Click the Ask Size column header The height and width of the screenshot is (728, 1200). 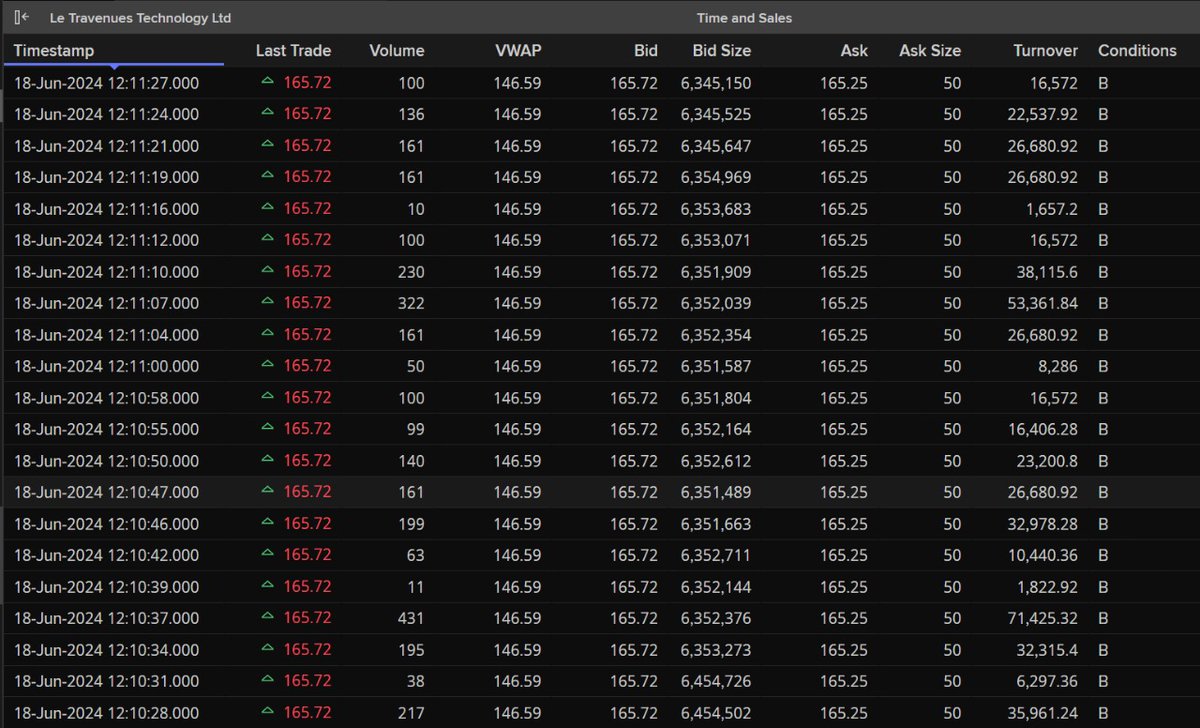click(x=930, y=51)
